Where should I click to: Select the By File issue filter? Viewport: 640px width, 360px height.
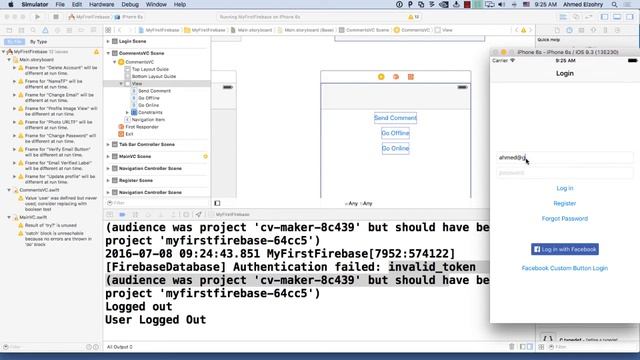[x=14, y=42]
